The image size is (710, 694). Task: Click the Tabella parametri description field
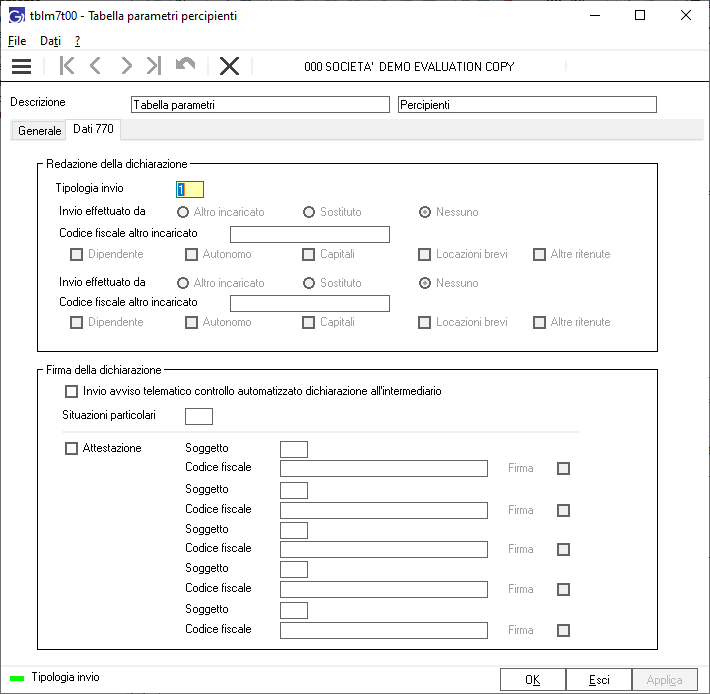(x=260, y=105)
